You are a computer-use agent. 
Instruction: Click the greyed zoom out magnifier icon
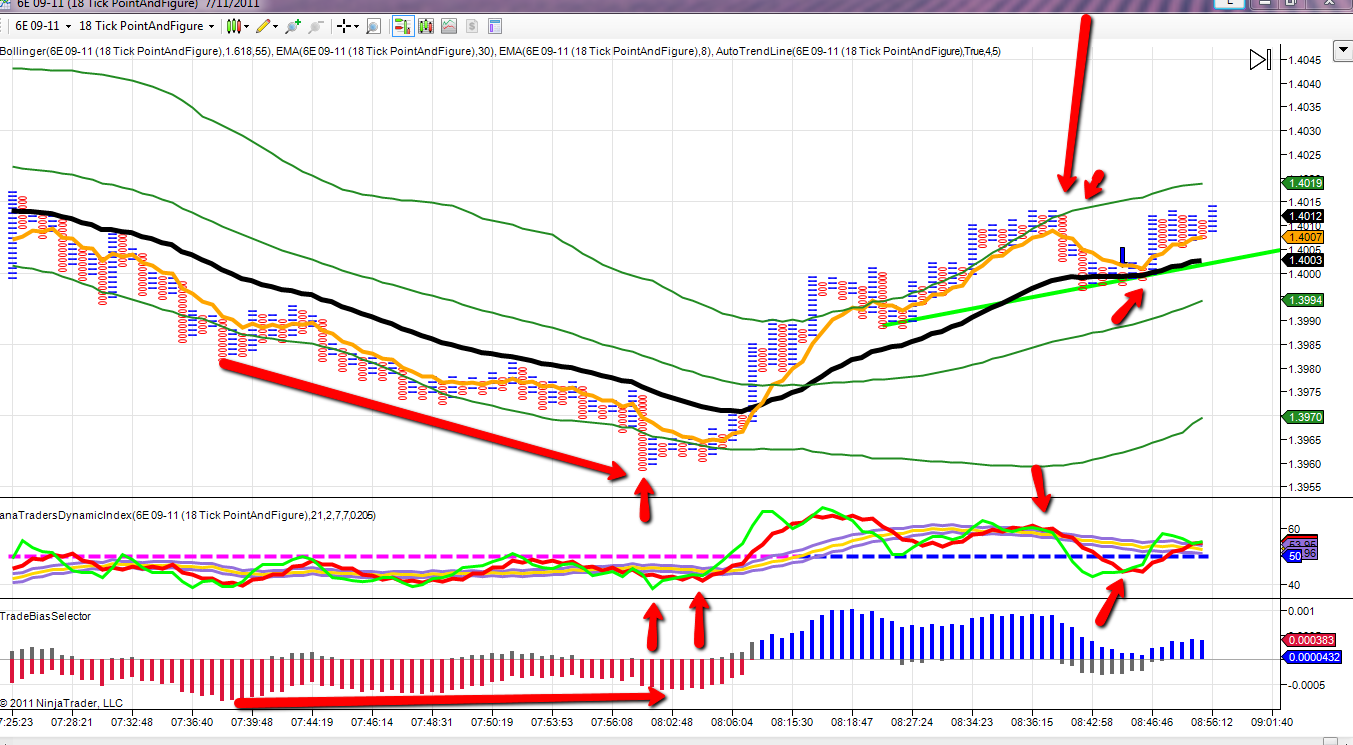316,26
